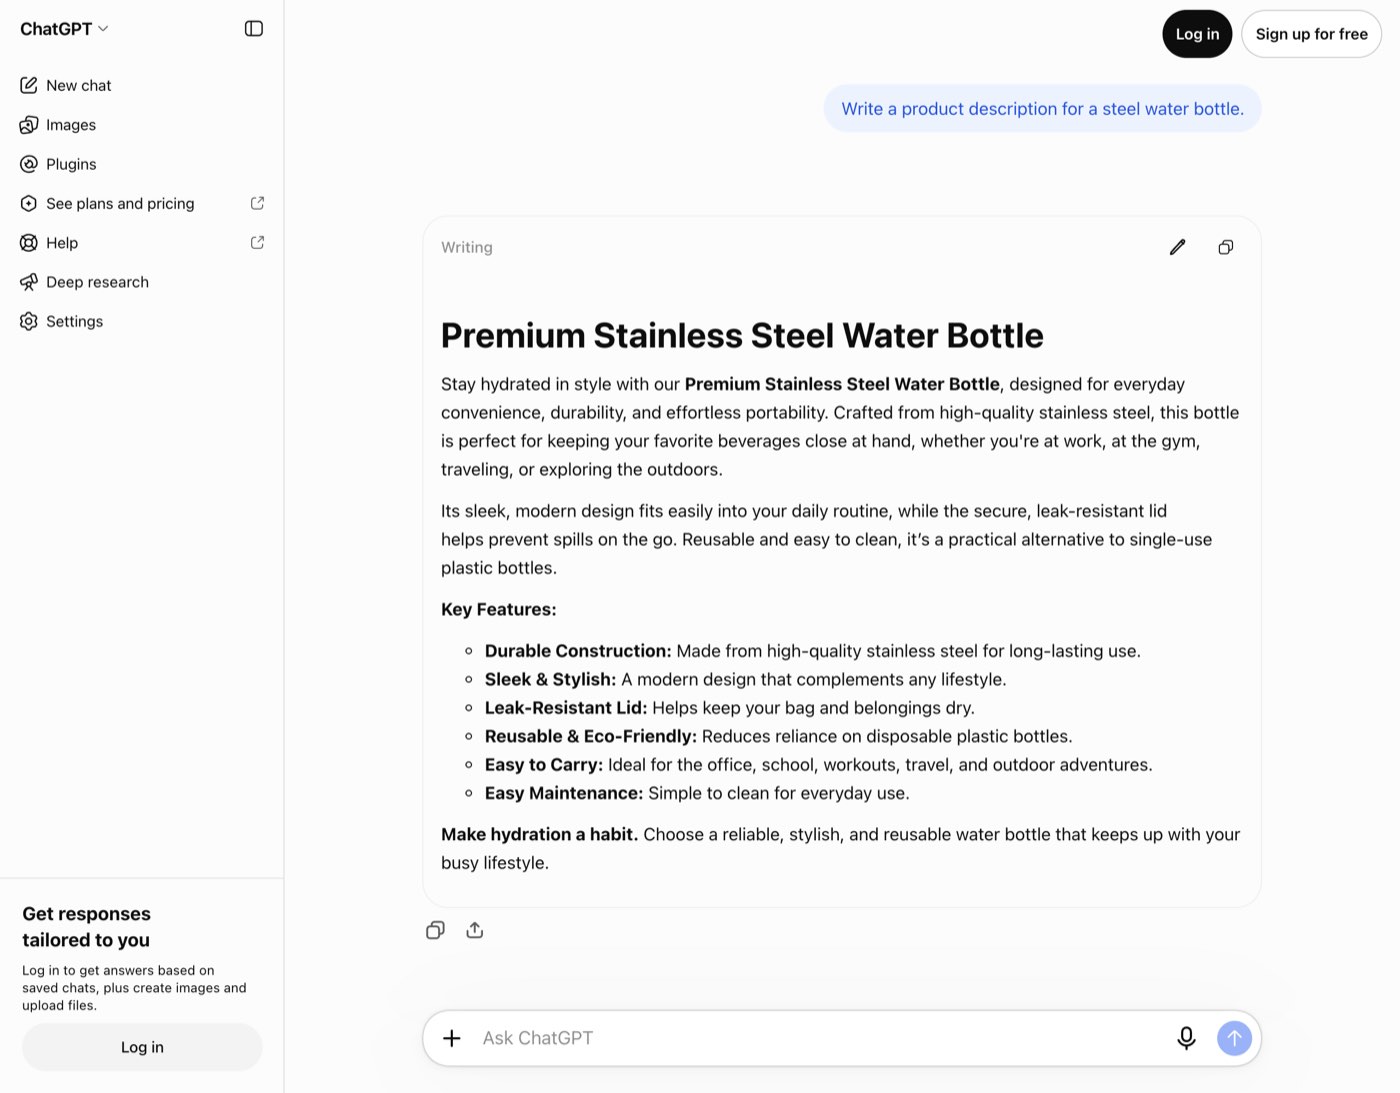This screenshot has width=1400, height=1093.
Task: Click the See plans and pricing icon
Action: pos(29,203)
